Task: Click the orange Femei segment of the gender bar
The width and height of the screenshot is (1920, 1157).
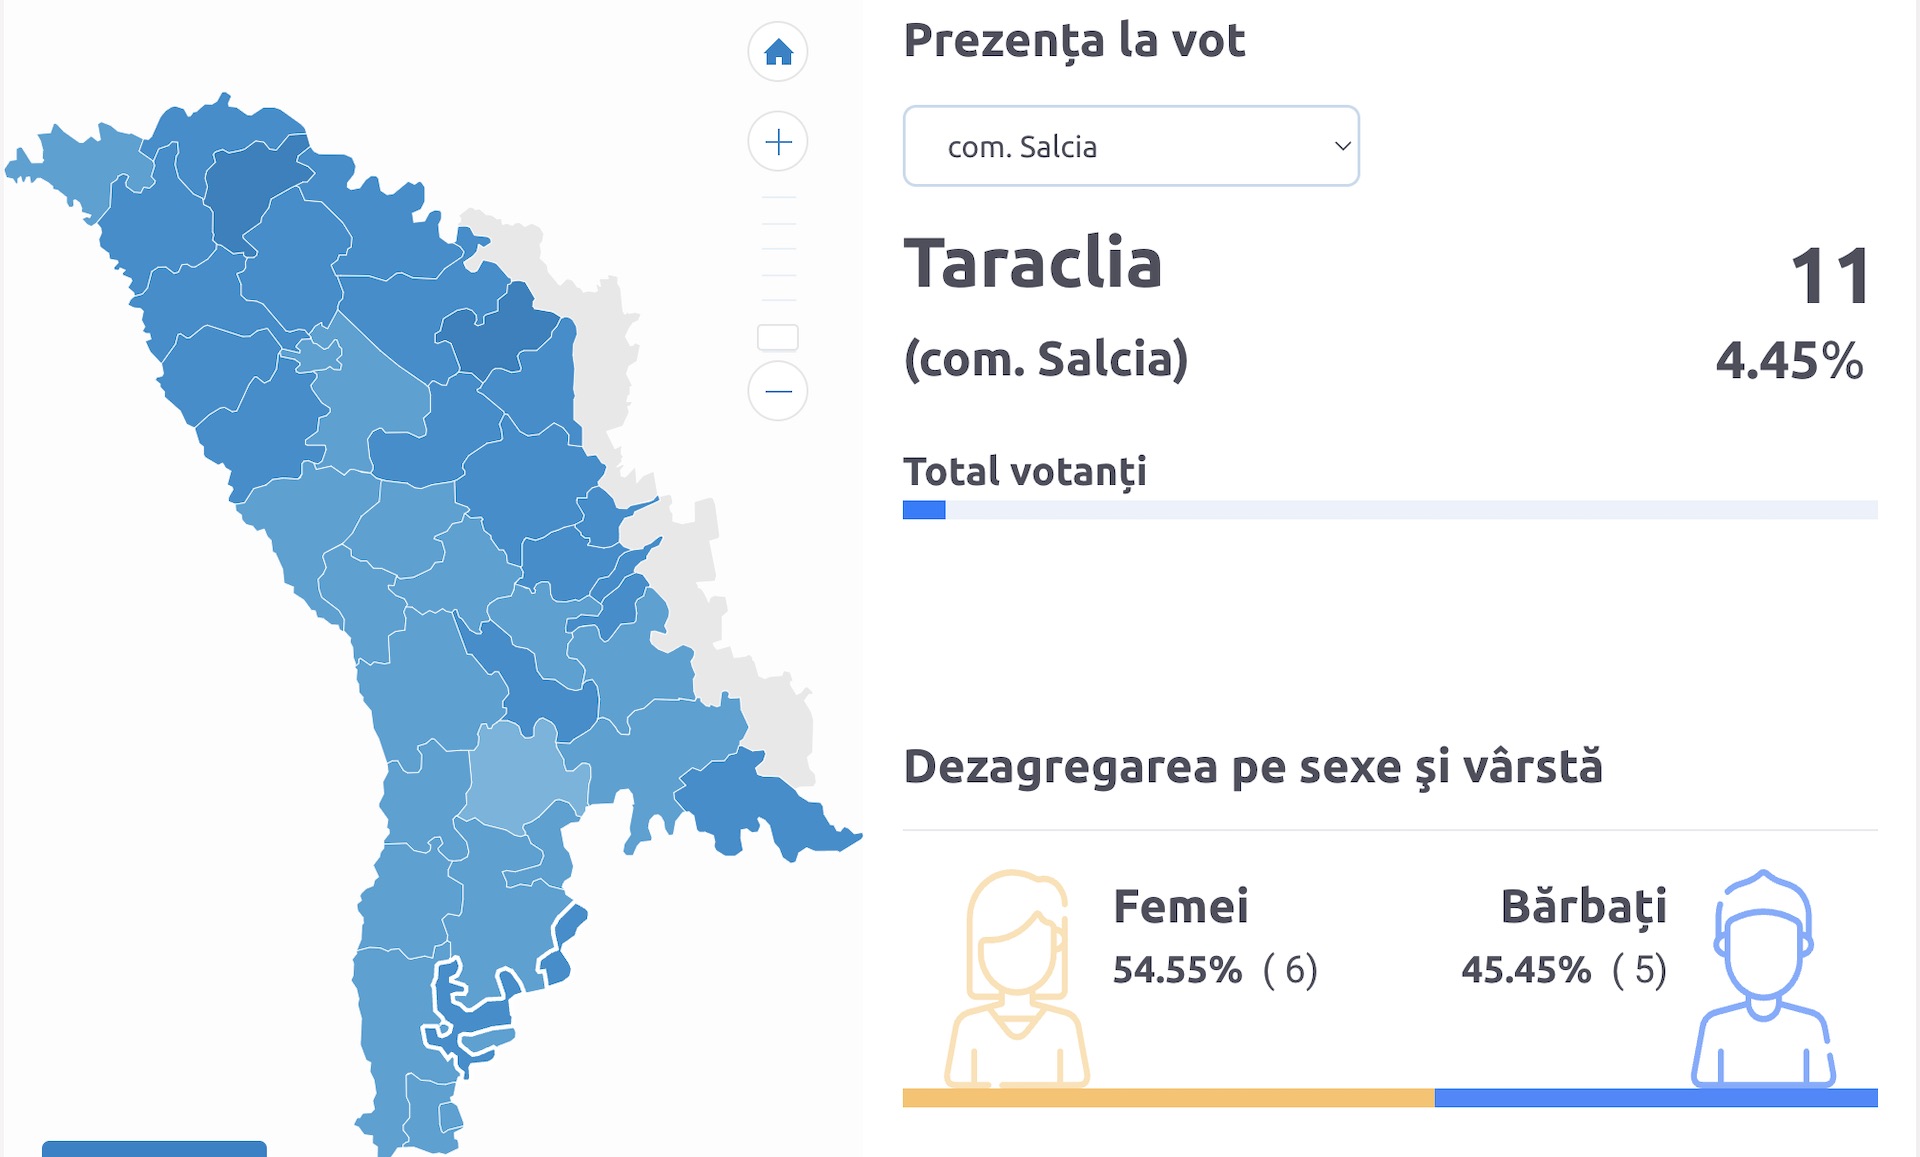Action: 1168,1098
